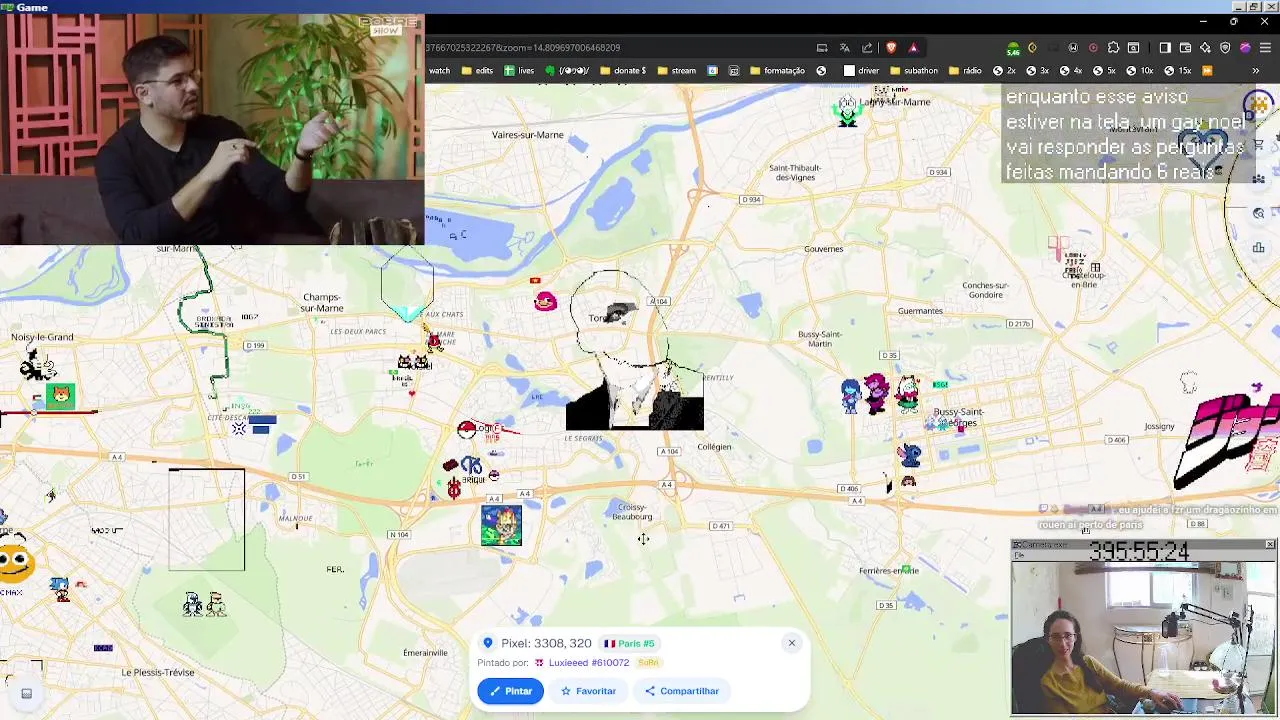
Task: Click the bottom-left map settings icon
Action: [x=26, y=693]
